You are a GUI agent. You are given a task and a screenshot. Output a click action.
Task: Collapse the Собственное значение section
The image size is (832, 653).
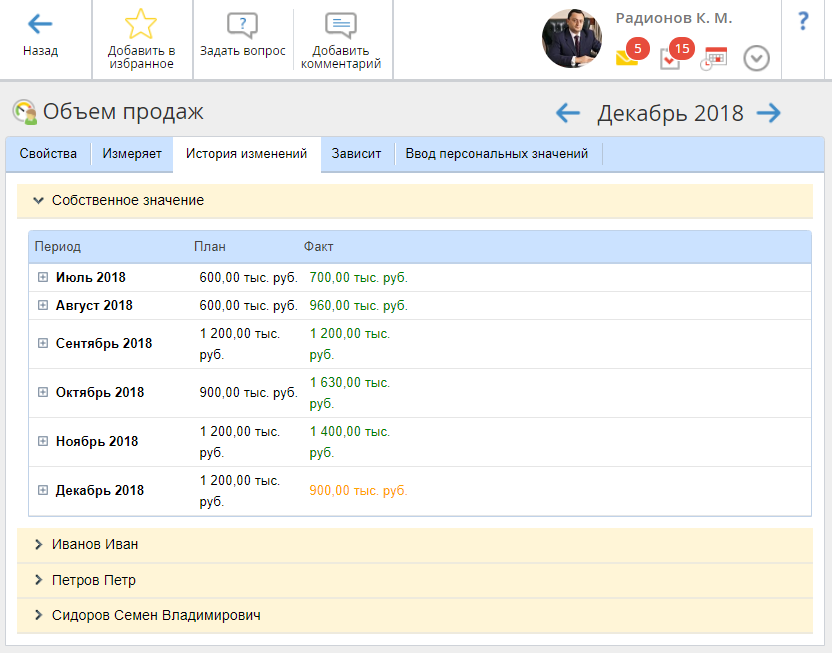click(x=39, y=201)
